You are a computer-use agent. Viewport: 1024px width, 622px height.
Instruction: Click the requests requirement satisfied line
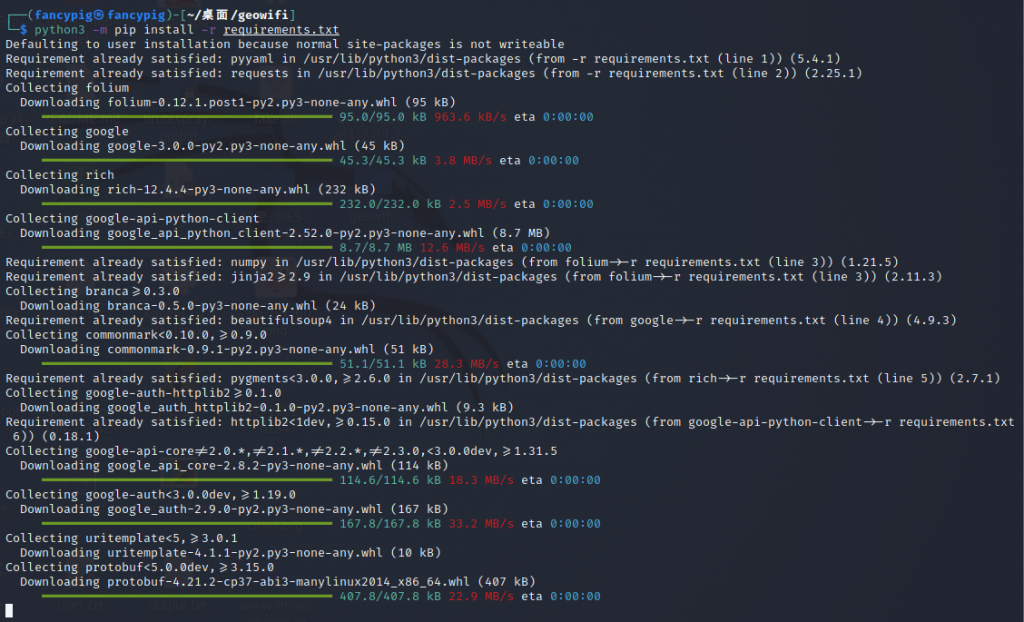434,73
